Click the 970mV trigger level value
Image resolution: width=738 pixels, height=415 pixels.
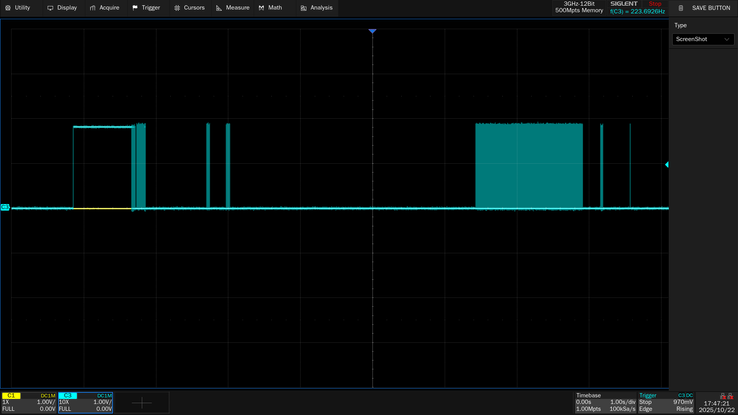683,402
